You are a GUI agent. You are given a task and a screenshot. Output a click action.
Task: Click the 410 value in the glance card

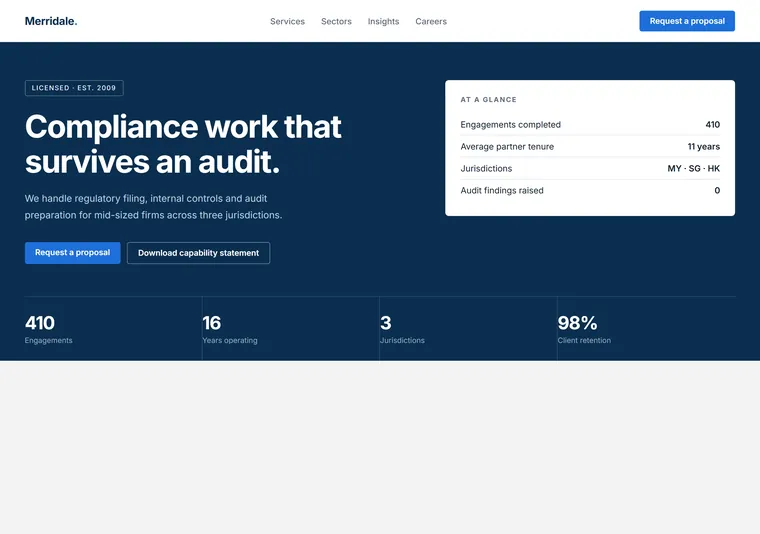pos(712,125)
